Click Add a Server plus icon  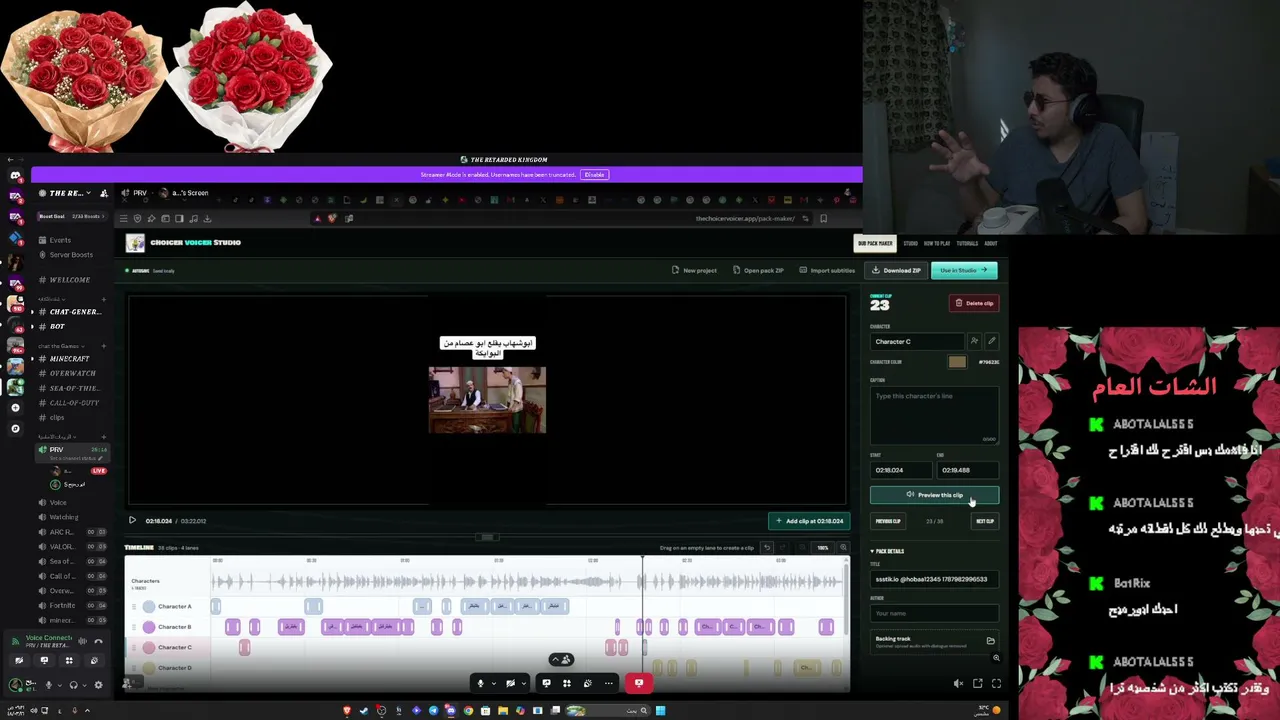(15, 408)
